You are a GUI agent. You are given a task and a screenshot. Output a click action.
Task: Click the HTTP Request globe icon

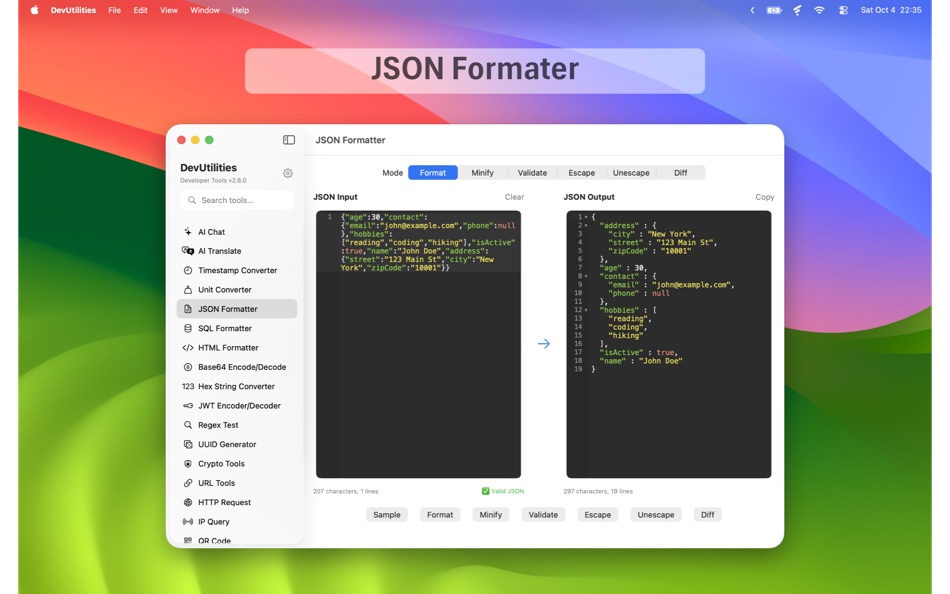pyautogui.click(x=188, y=502)
